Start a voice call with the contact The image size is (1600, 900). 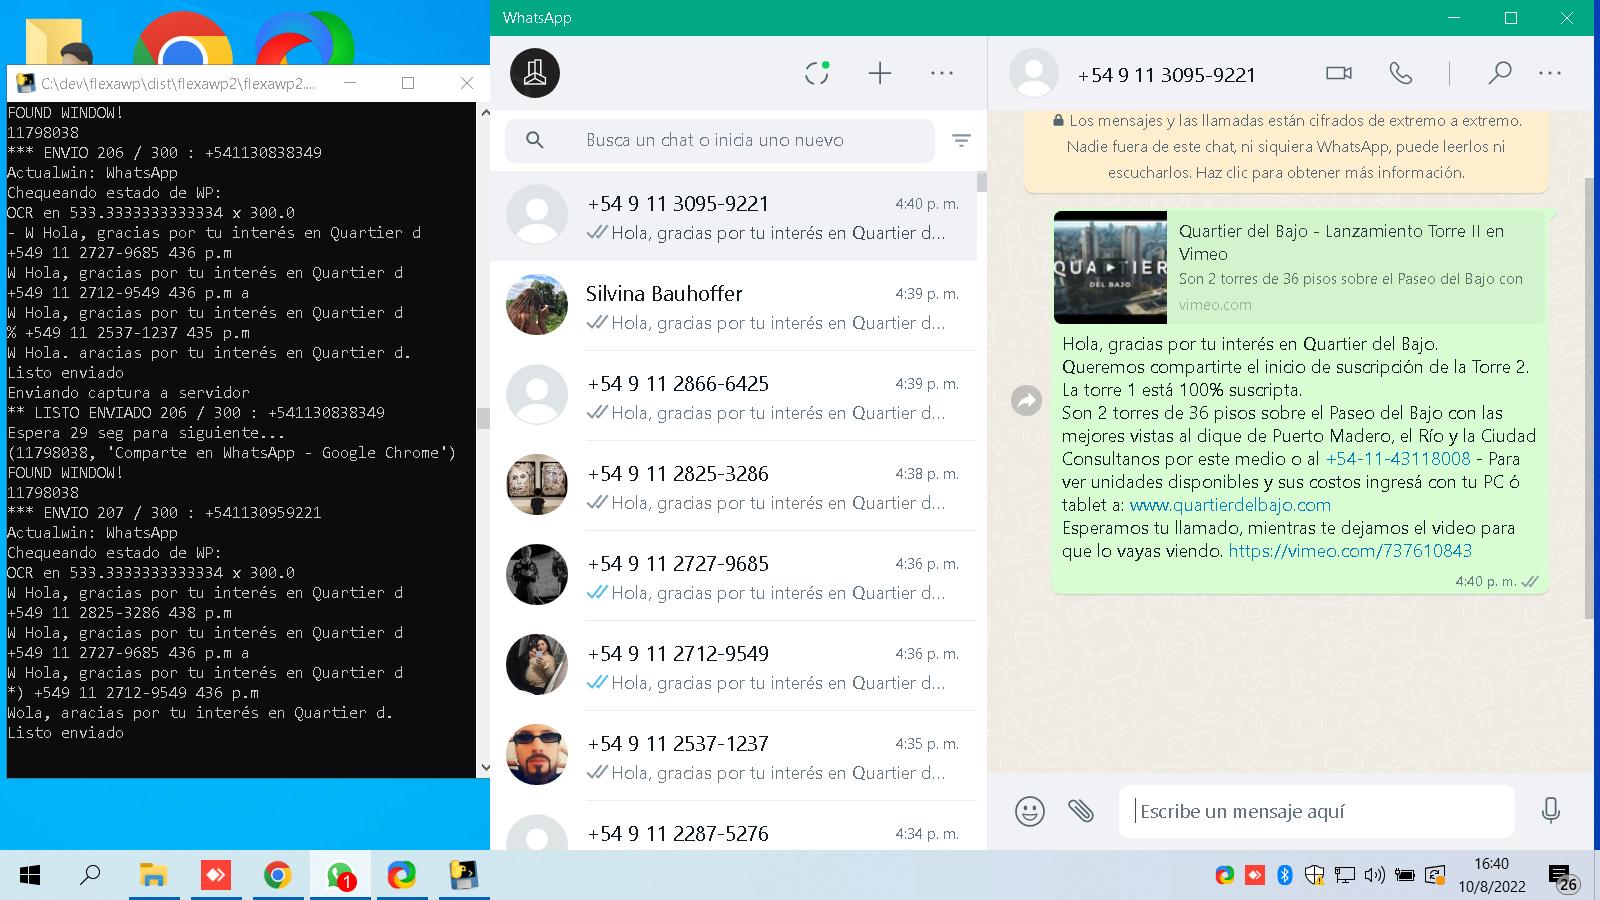pos(1401,73)
